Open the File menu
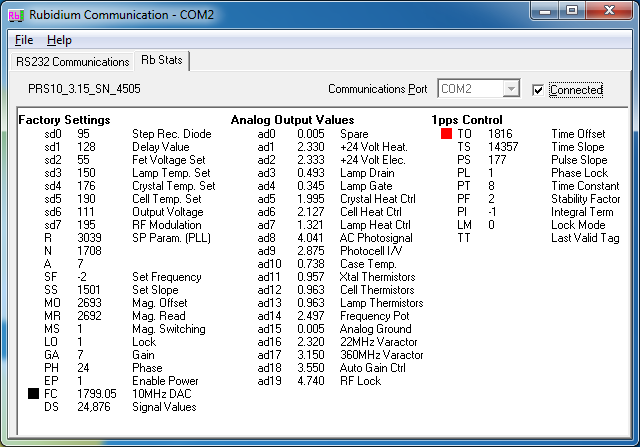The height and width of the screenshot is (447, 640). [x=24, y=40]
